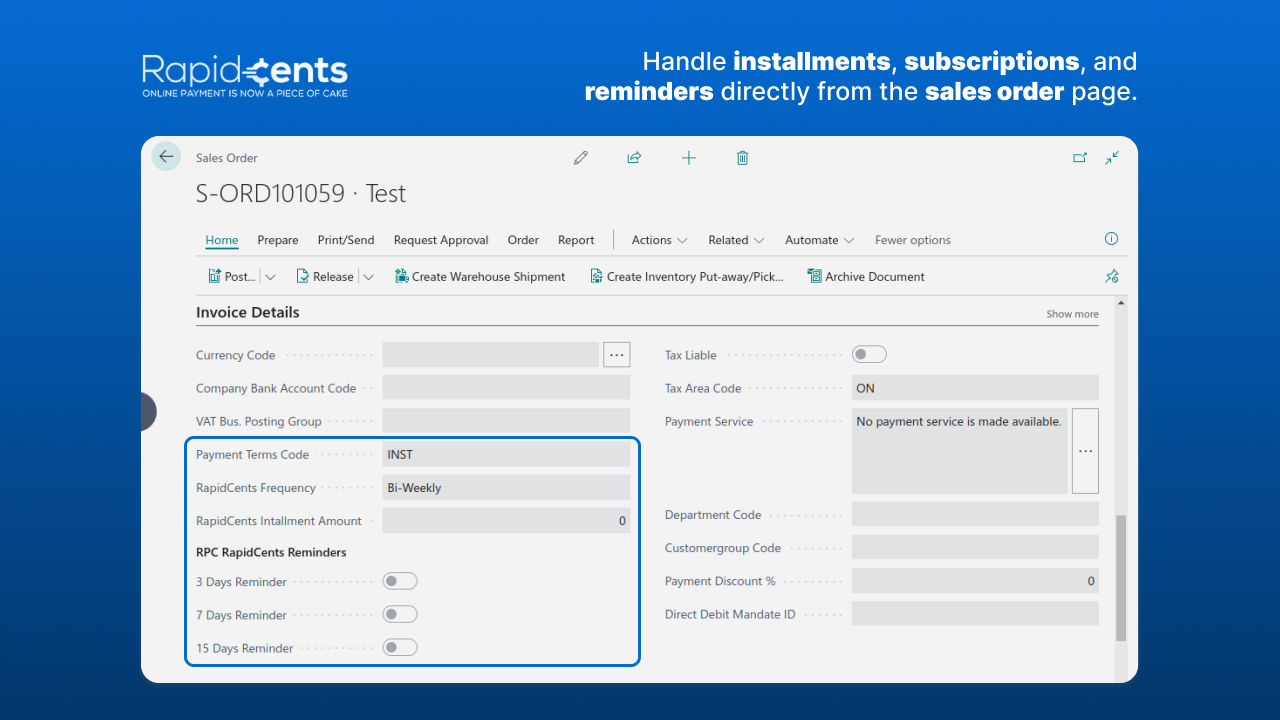Screen dimensions: 1280x720
Task: Toggle the 15 Days Reminder switch
Action: pyautogui.click(x=400, y=647)
